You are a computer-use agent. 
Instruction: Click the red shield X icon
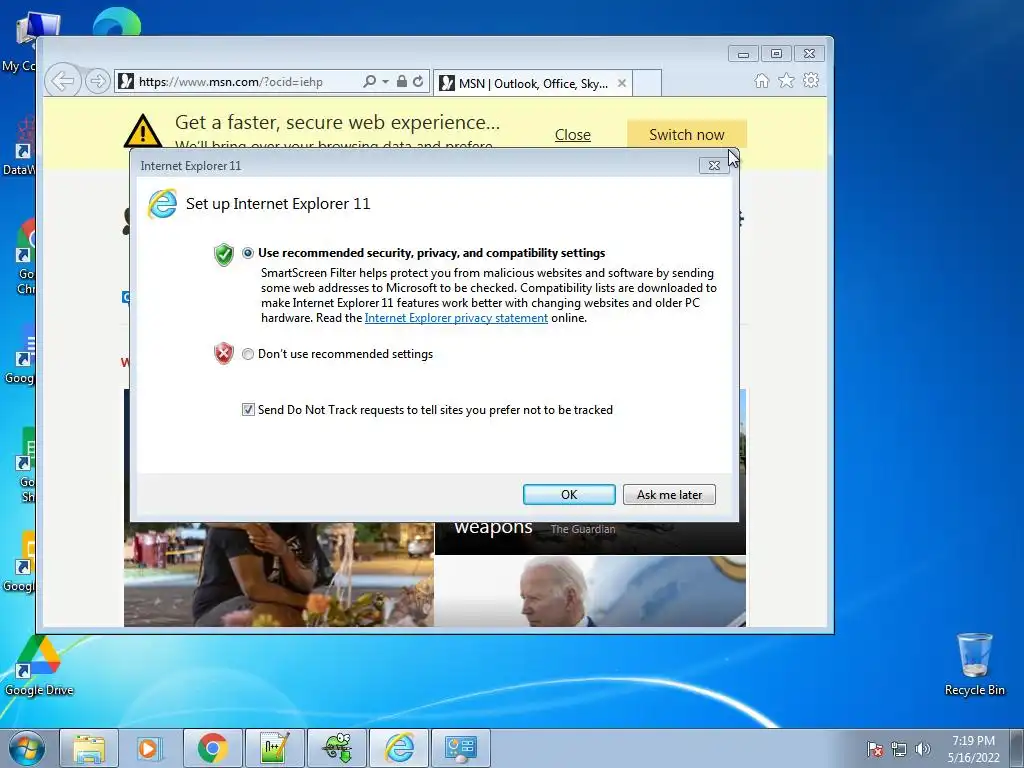[x=223, y=353]
